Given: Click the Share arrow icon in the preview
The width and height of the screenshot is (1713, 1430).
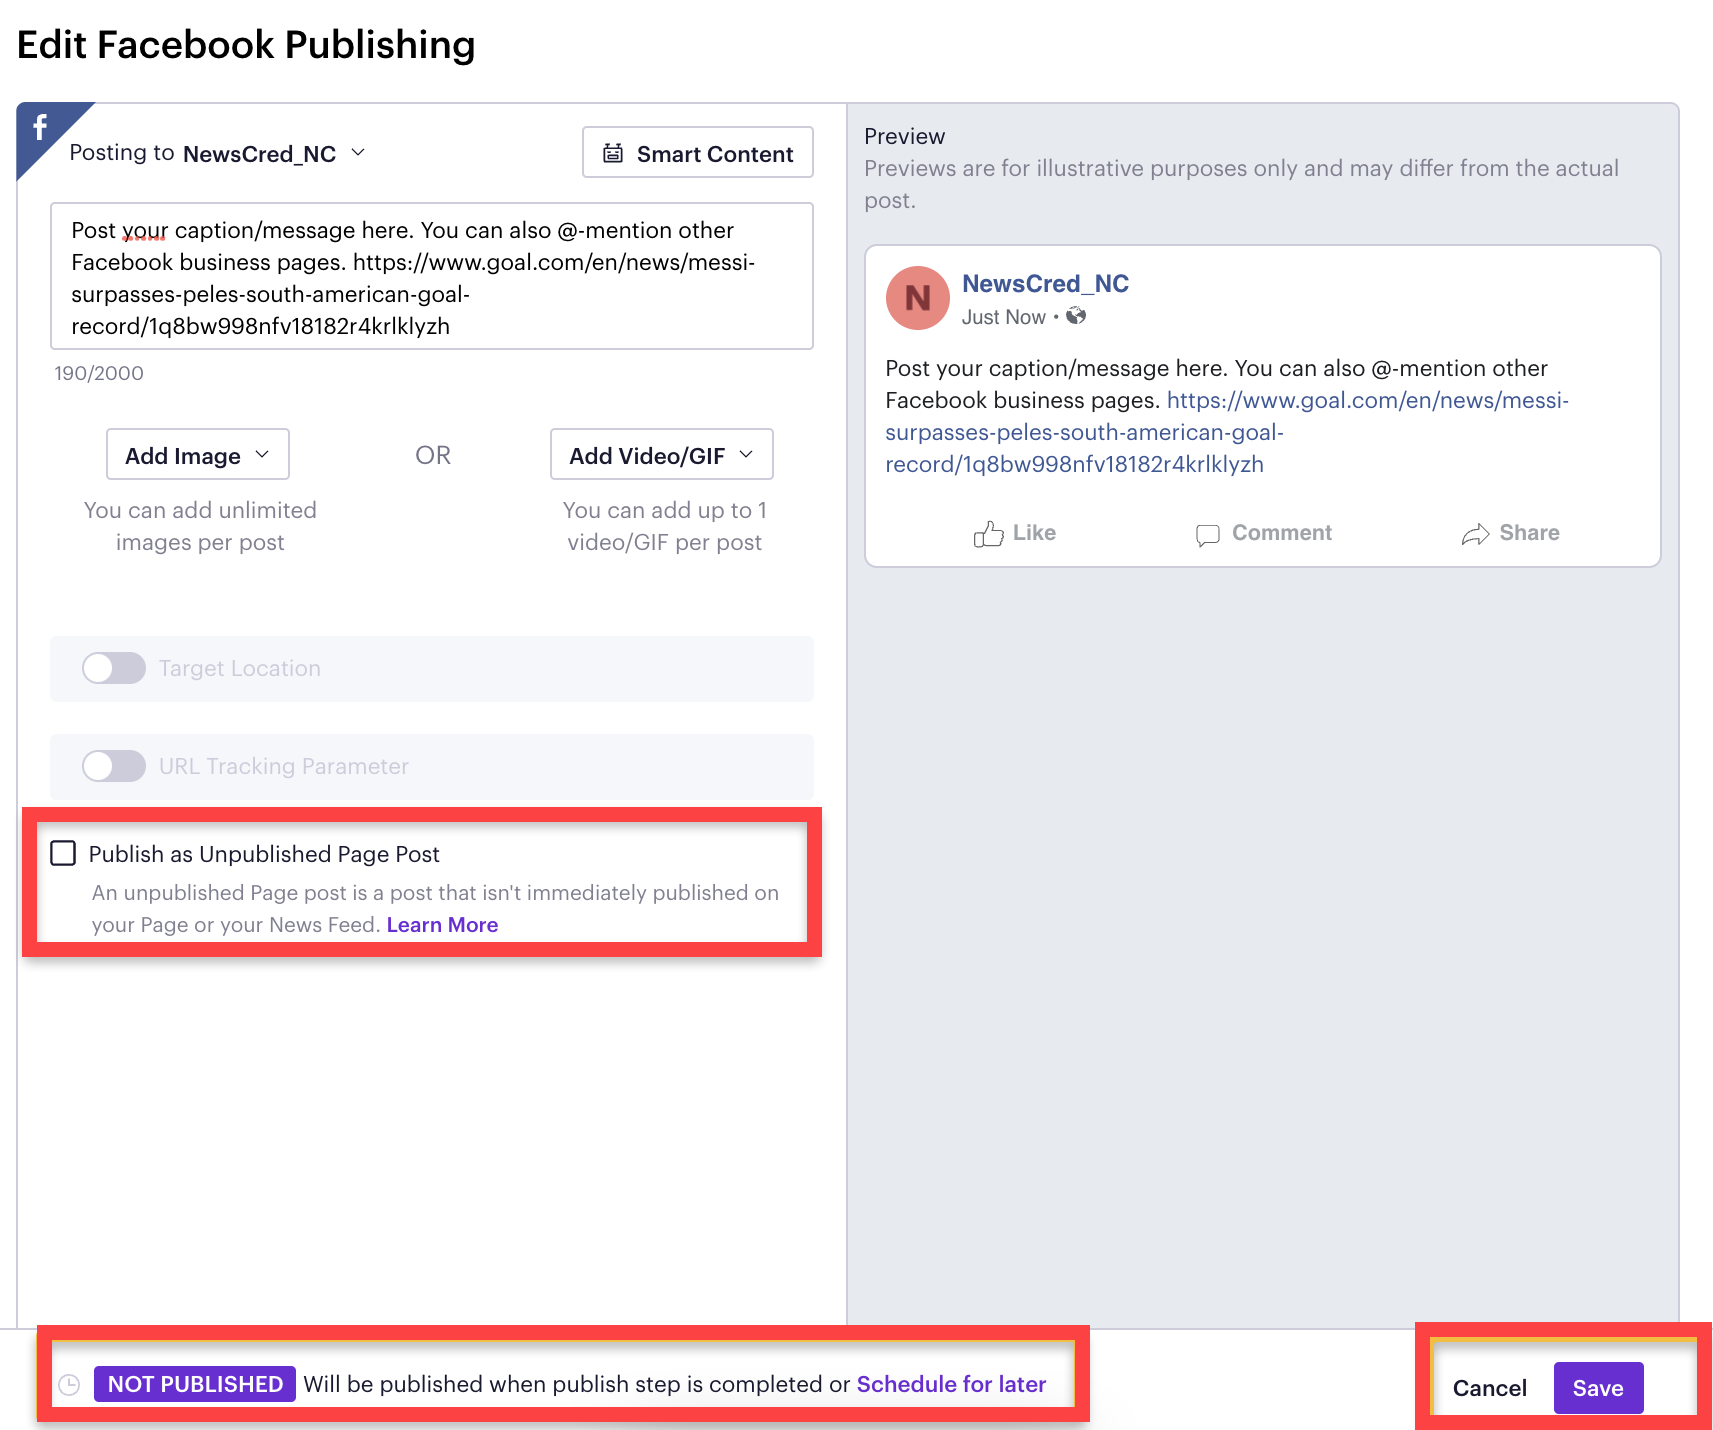Looking at the screenshot, I should (x=1475, y=535).
